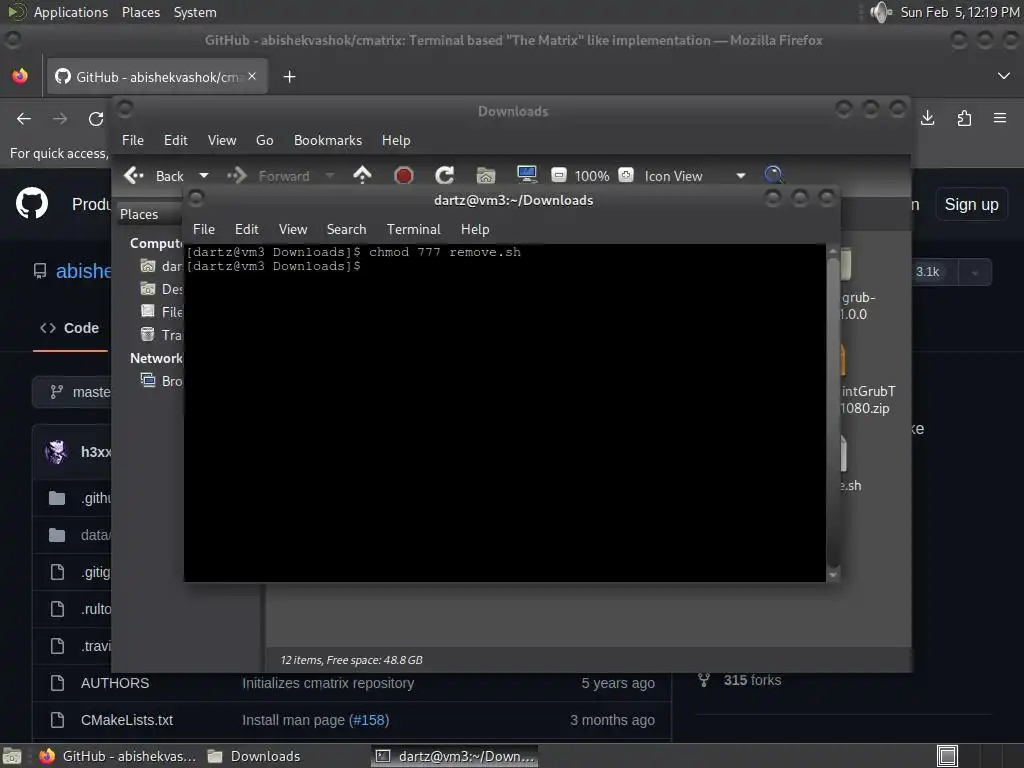Open Help menu in terminal window
Viewport: 1024px width, 768px height.
tap(475, 229)
